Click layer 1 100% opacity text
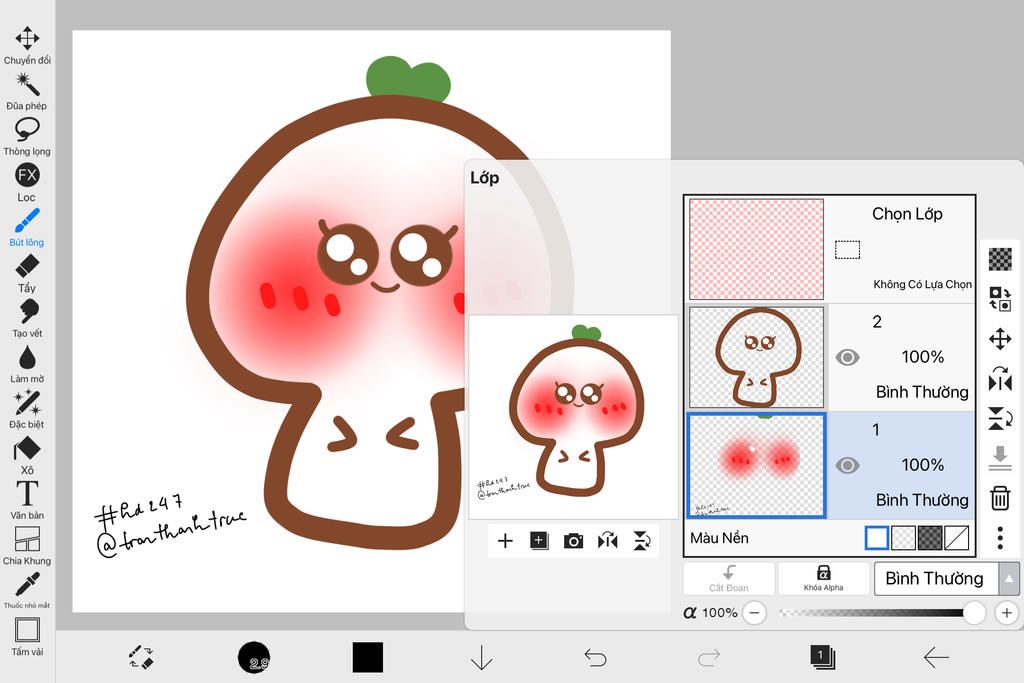Image resolution: width=1024 pixels, height=683 pixels. click(x=922, y=465)
